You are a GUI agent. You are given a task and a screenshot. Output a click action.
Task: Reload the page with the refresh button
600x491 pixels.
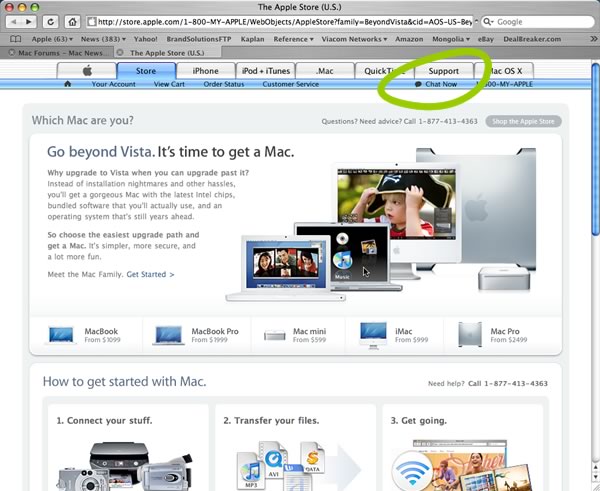point(50,22)
